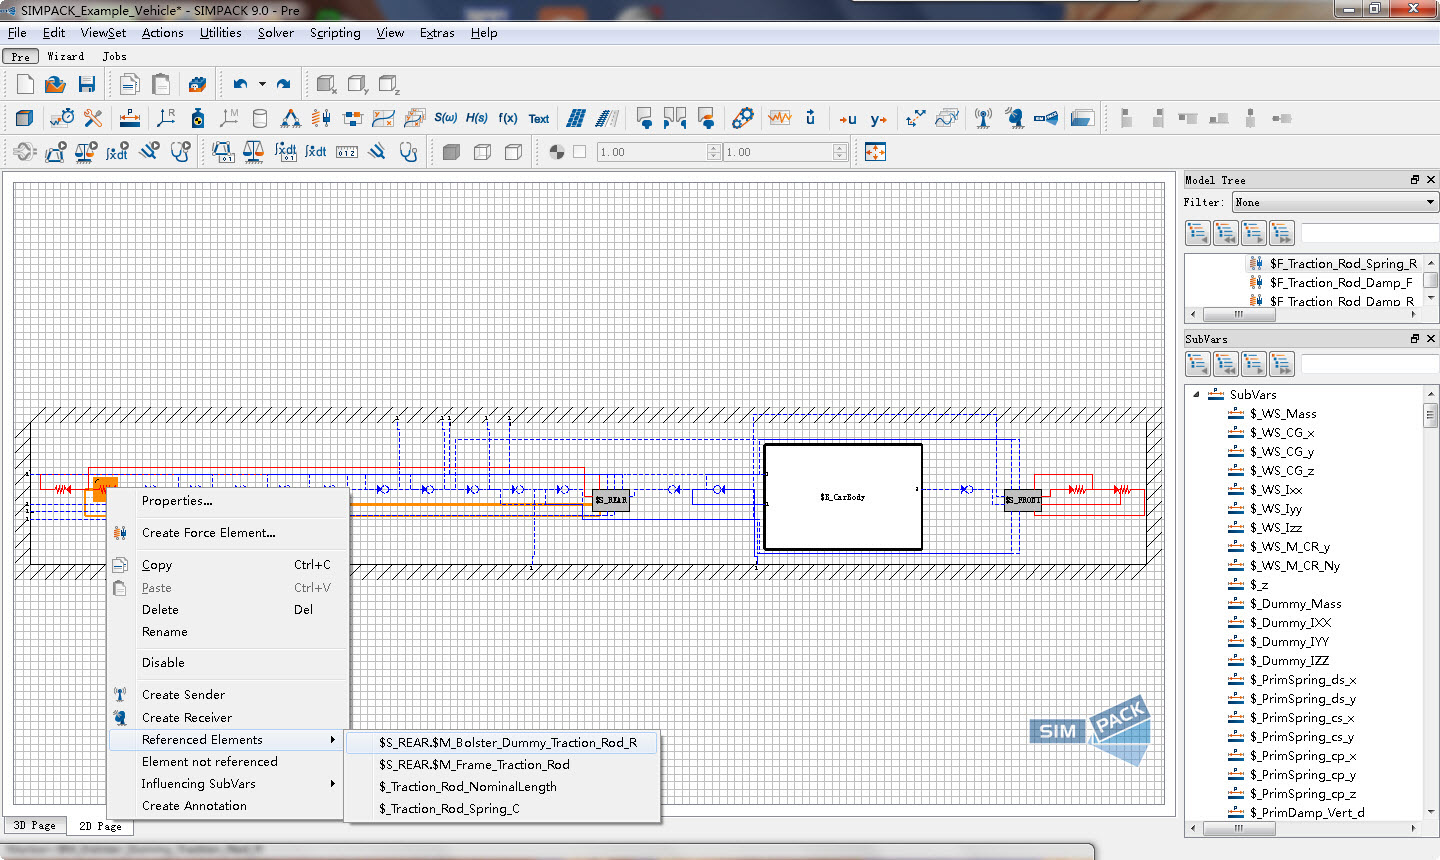Open model file folder icon
Screen dimensions: 1440x860
coord(56,85)
